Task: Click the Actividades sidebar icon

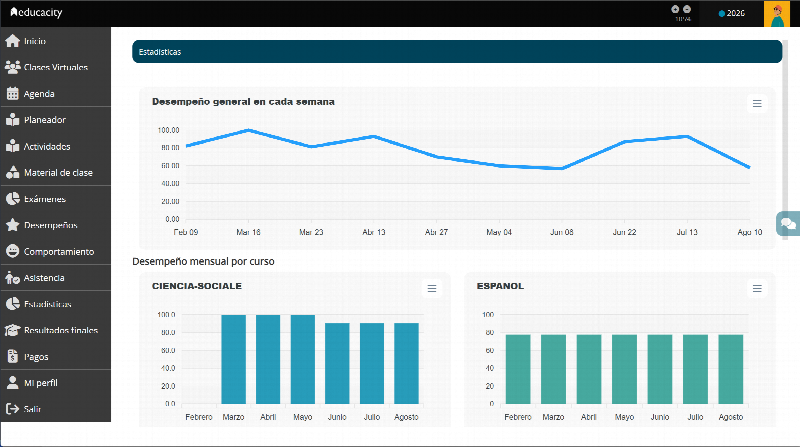Action: [12, 146]
